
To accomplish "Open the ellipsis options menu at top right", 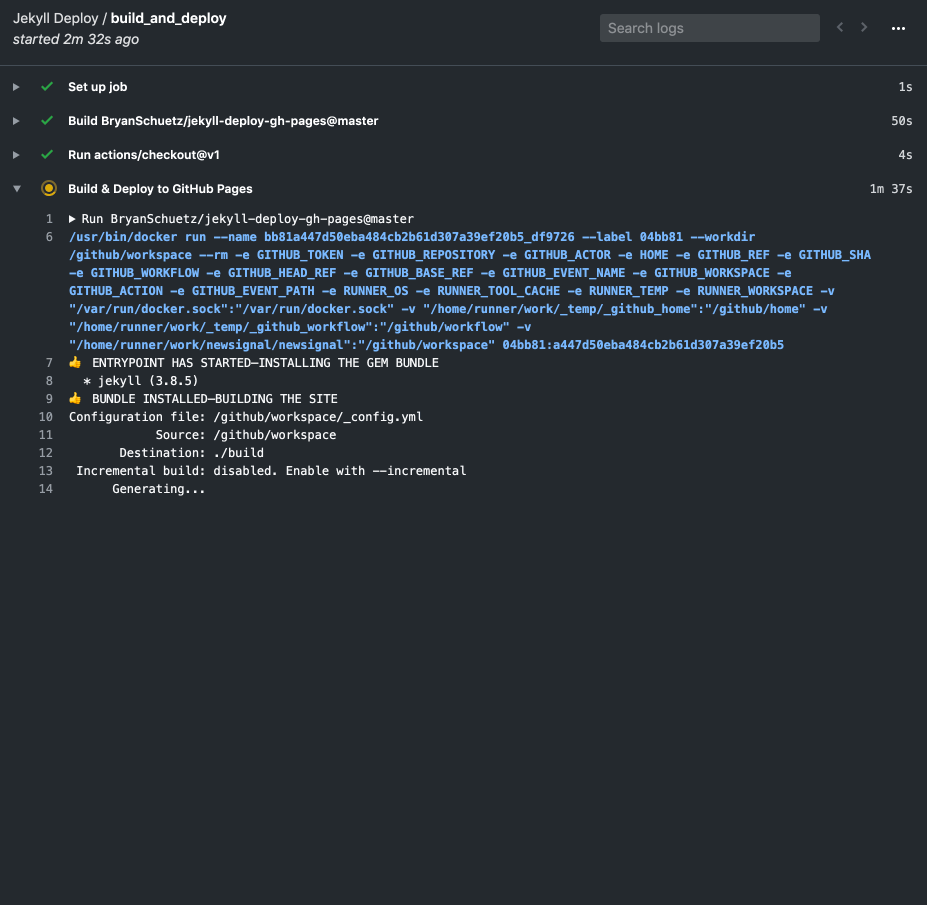I will coord(898,28).
